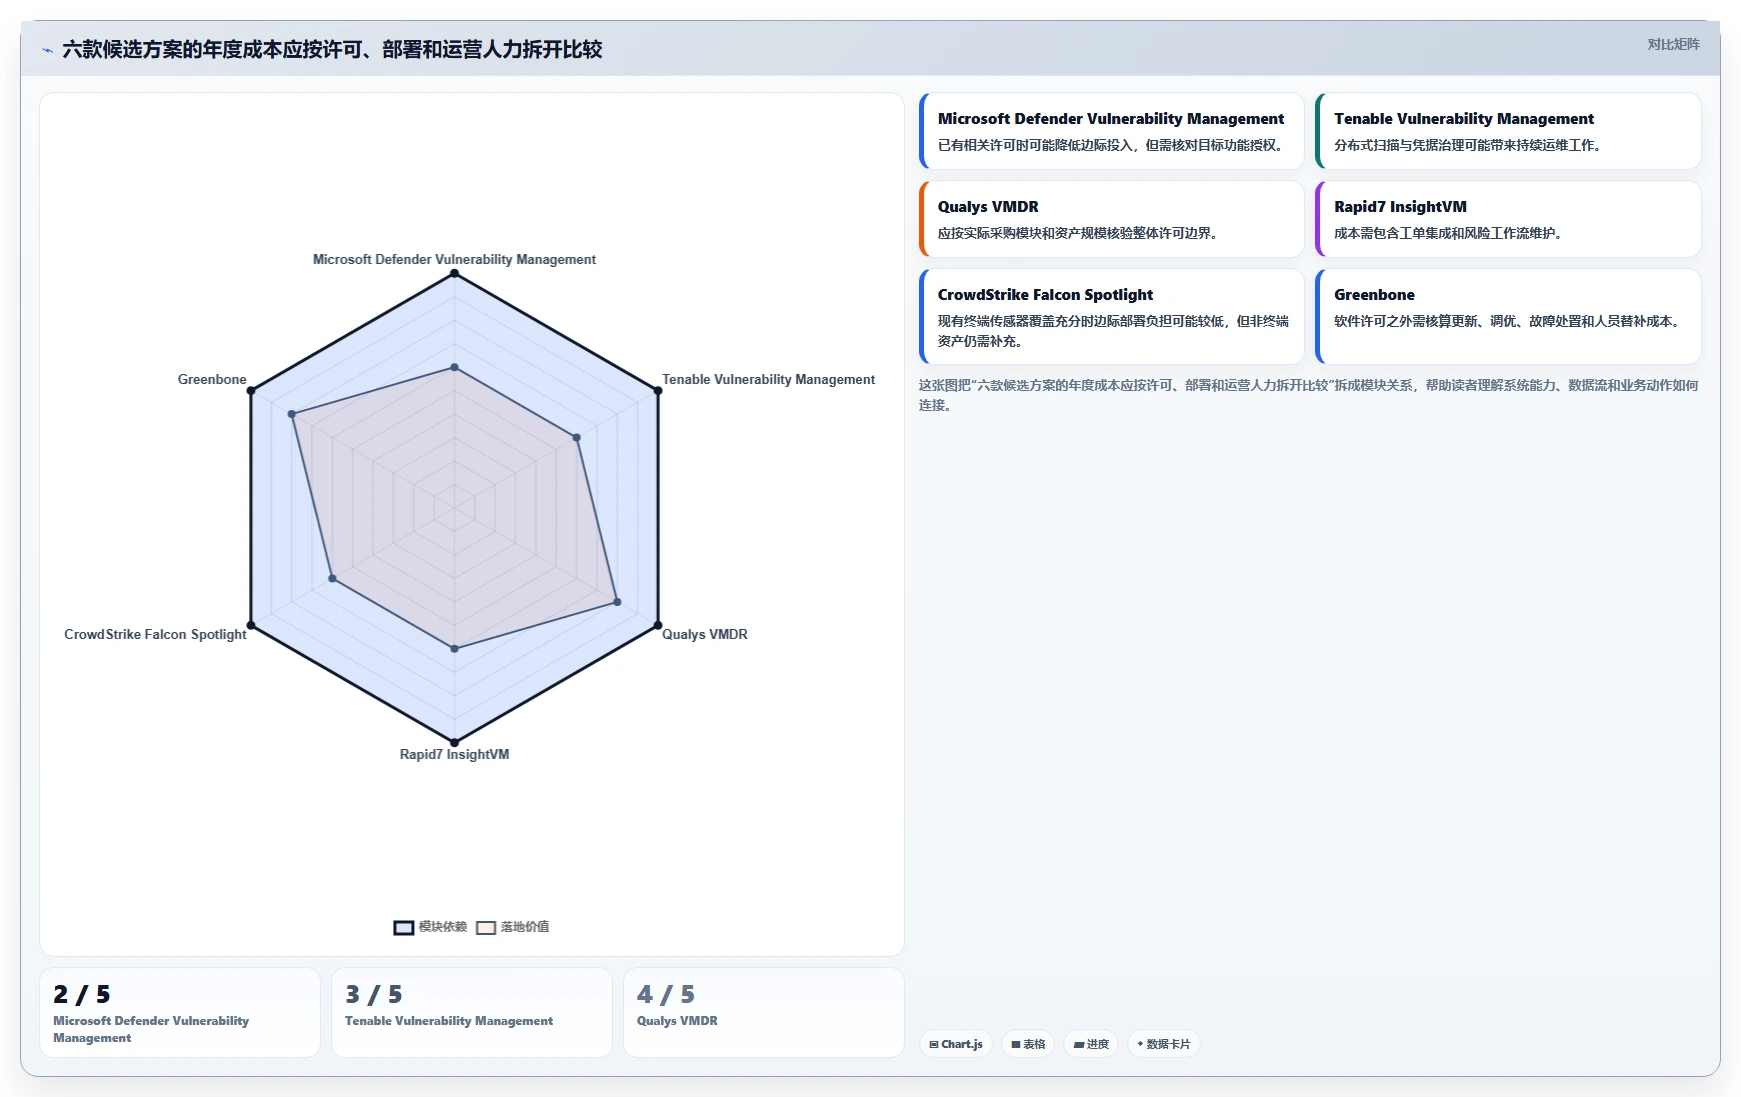
Task: Click the outer radar point at the Greenbone axis
Action: (x=251, y=391)
